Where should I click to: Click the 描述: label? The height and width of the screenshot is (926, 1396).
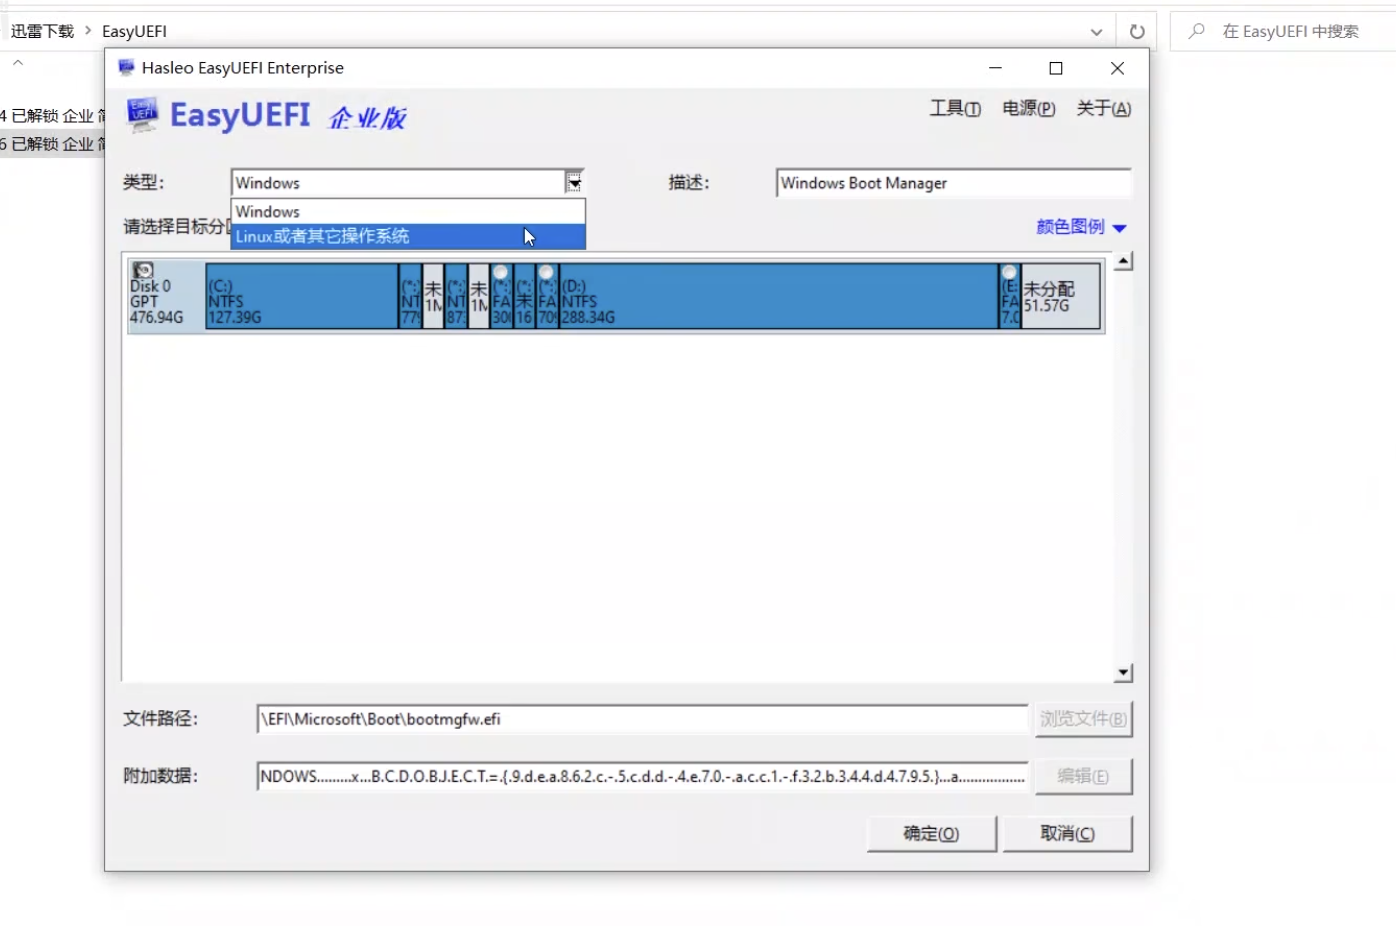pos(689,182)
